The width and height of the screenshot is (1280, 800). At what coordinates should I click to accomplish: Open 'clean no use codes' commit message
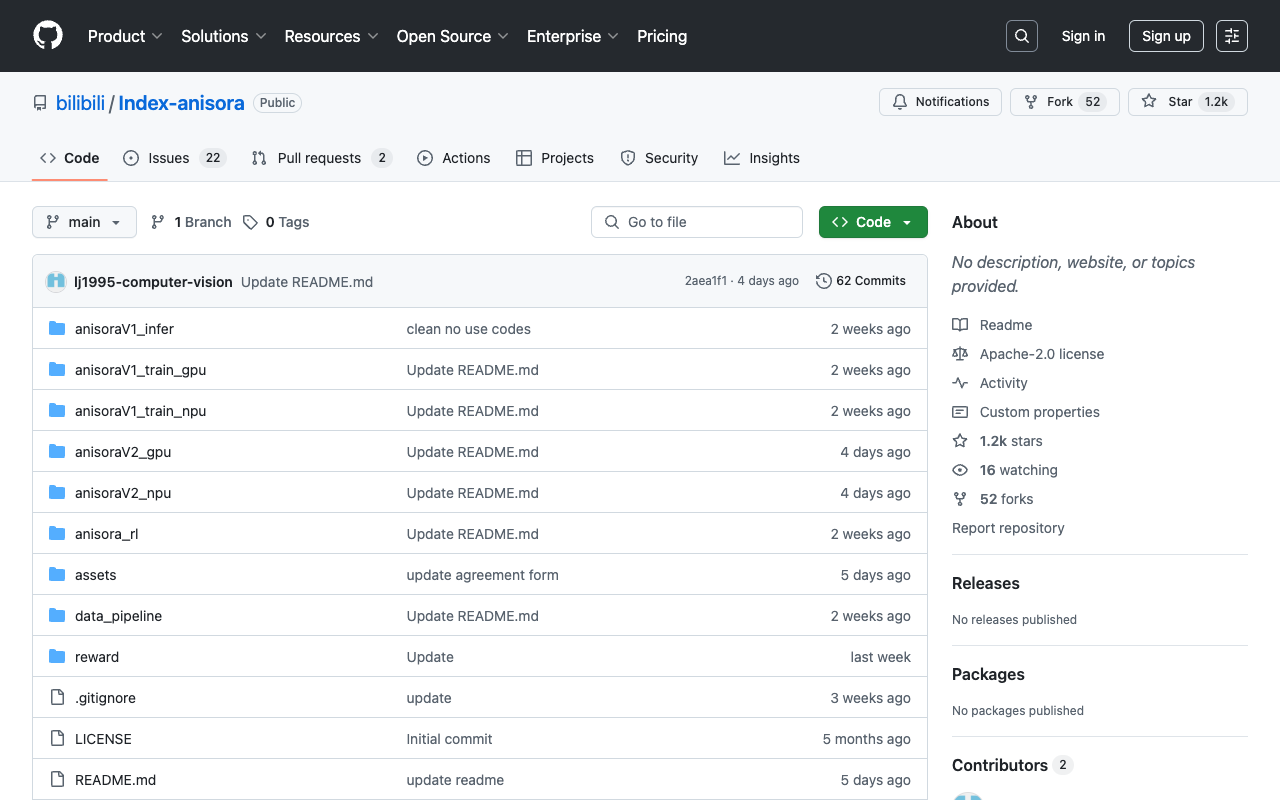(468, 329)
